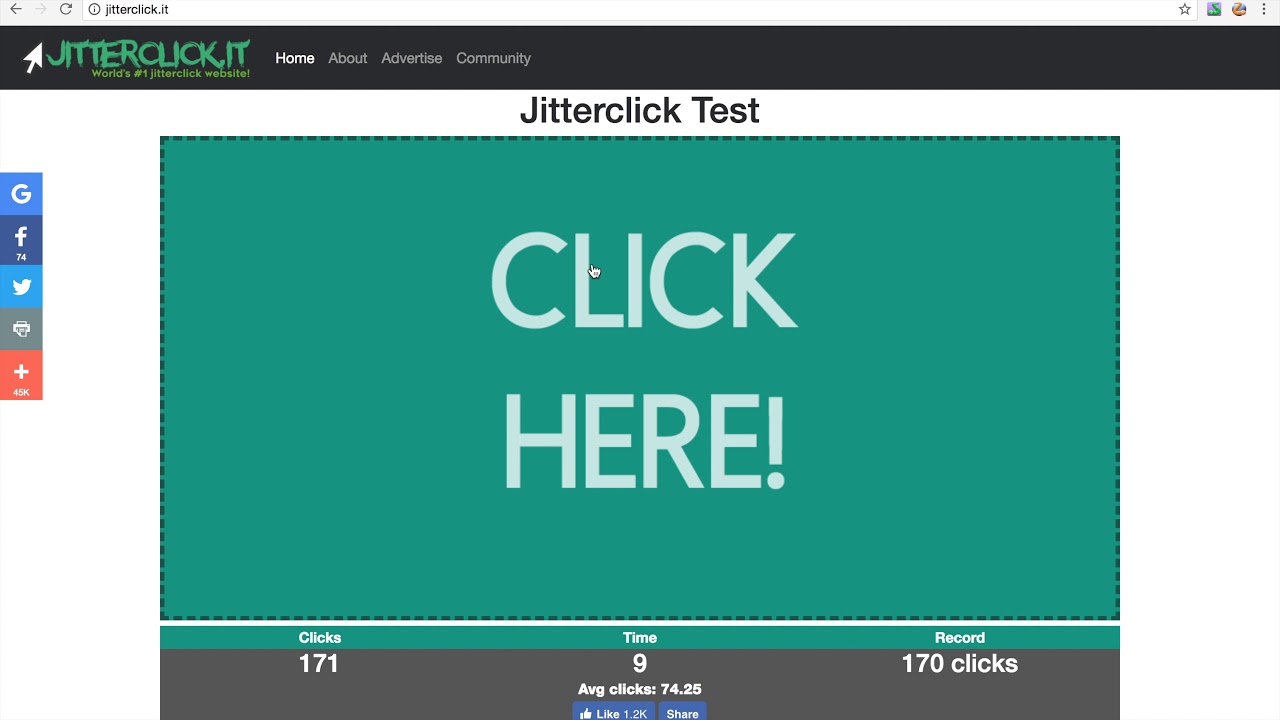Click the browser forward arrow
The height and width of the screenshot is (720, 1280).
click(40, 9)
